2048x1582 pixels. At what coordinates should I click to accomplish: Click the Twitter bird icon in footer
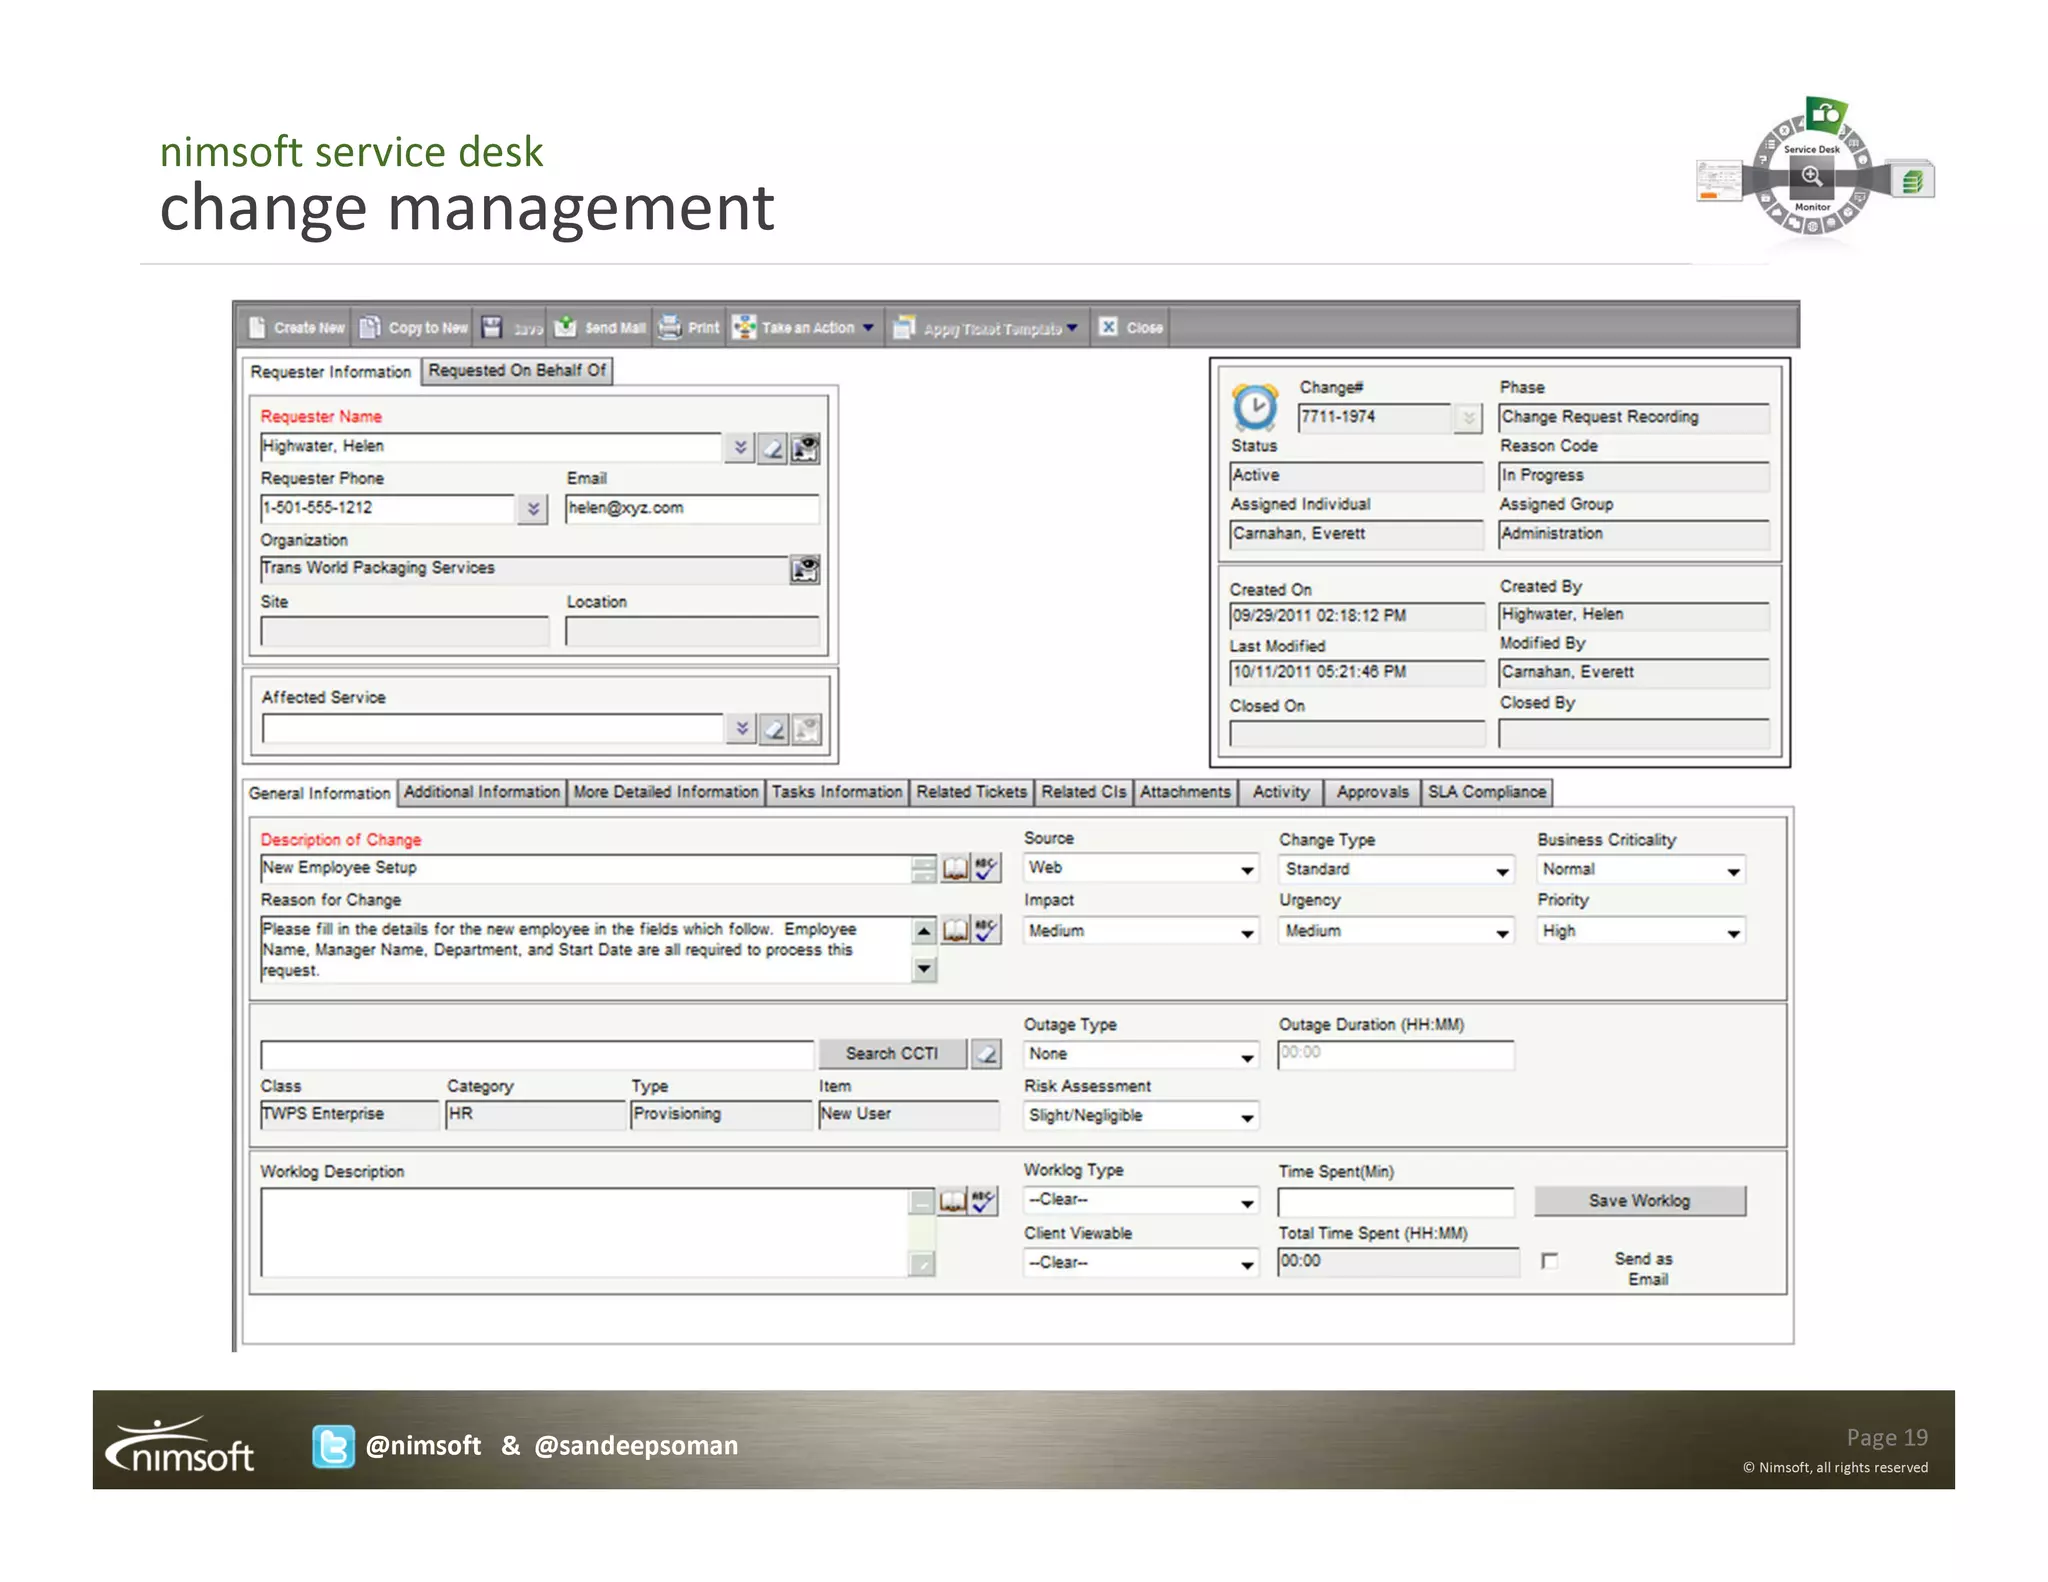[x=333, y=1446]
